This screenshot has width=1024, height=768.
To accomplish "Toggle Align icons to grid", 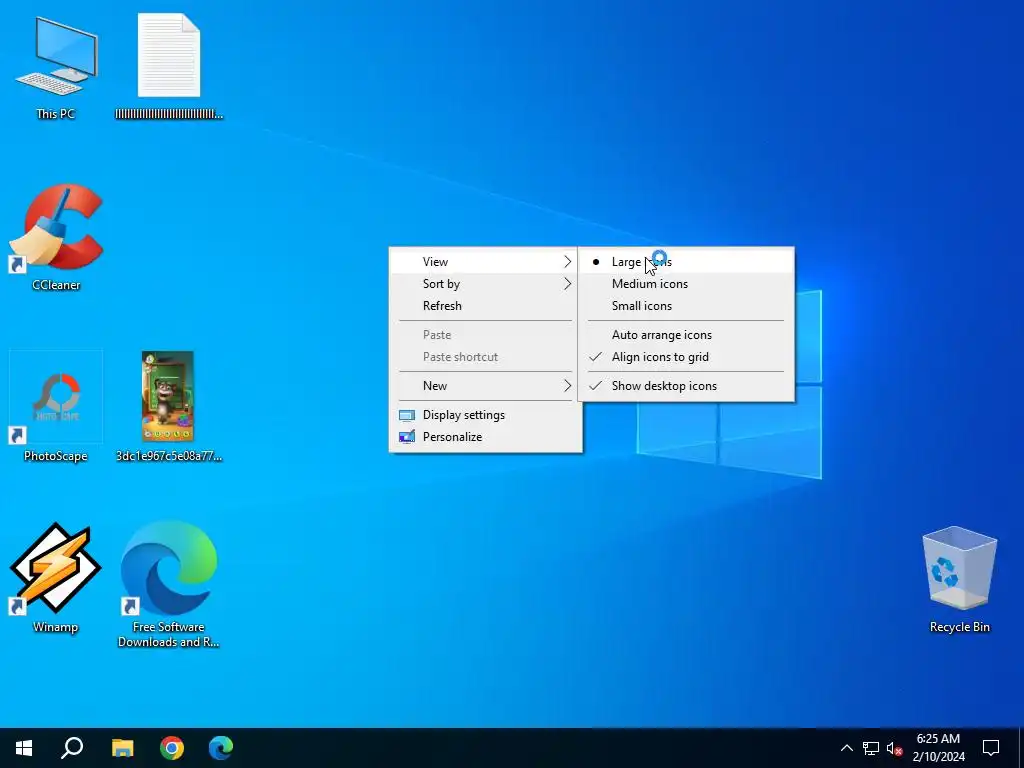I will click(x=686, y=357).
